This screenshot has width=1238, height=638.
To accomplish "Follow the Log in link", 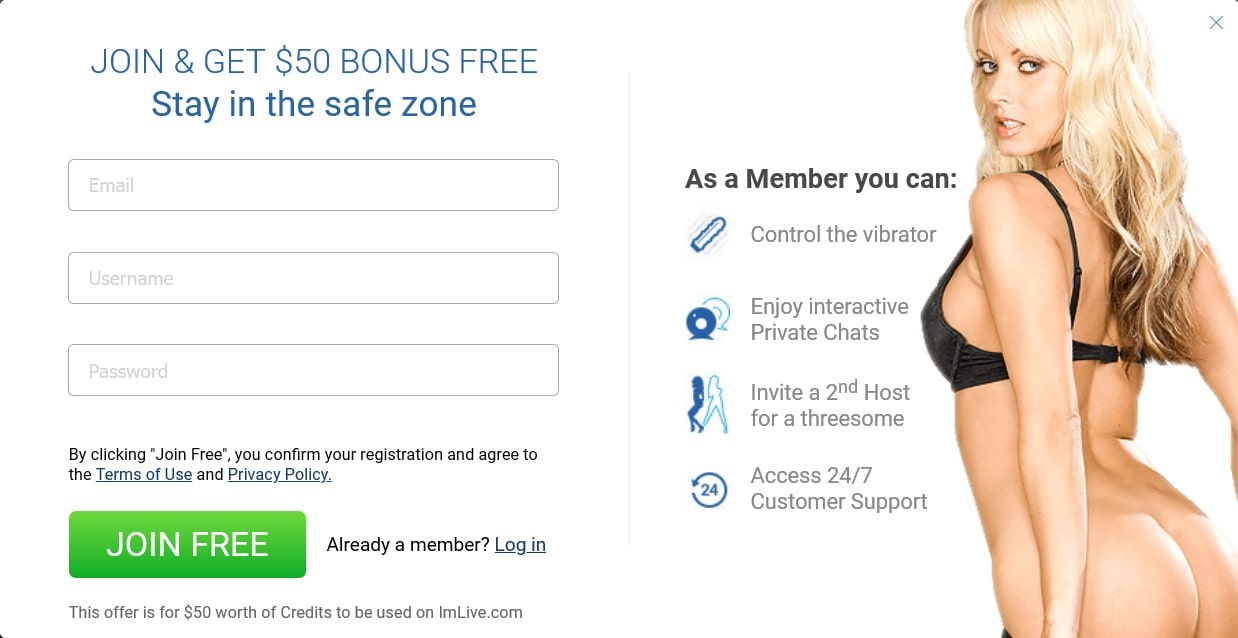I will (x=520, y=544).
